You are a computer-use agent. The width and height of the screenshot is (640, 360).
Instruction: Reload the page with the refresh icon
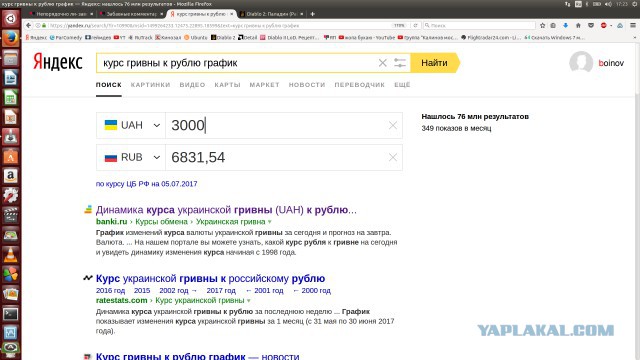tap(415, 25)
